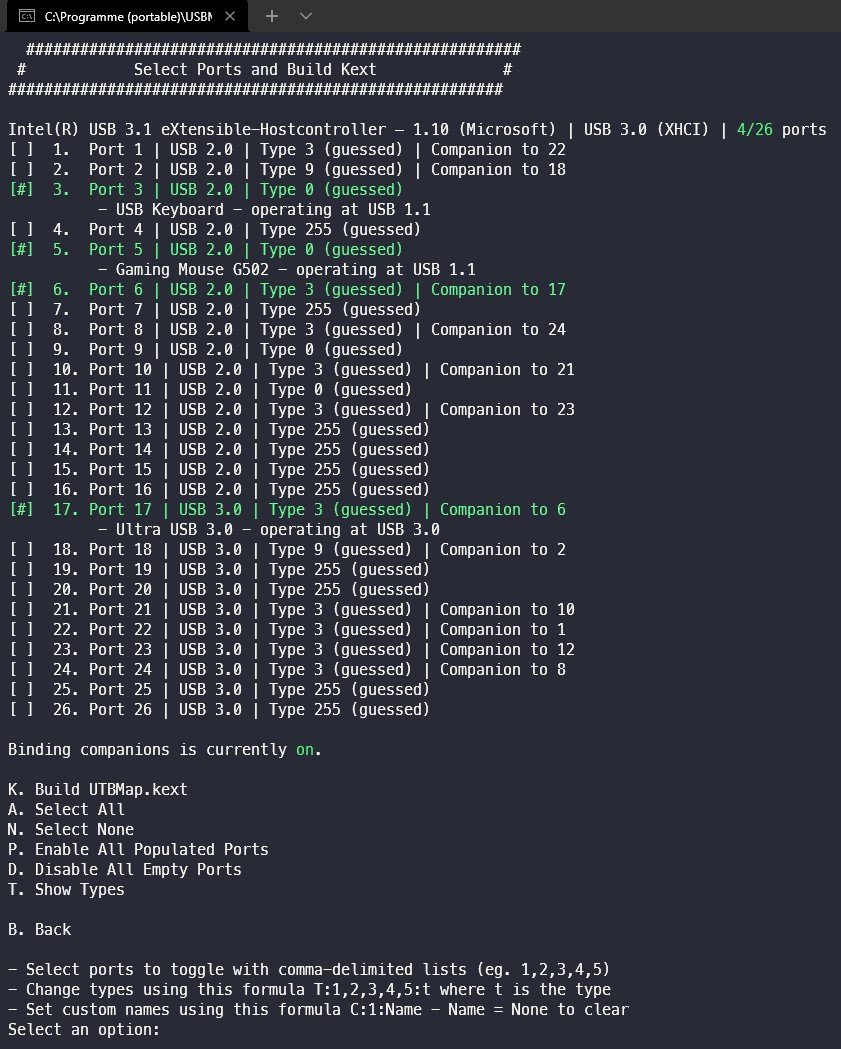
Task: Click the Show Types option
Action: (x=66, y=890)
